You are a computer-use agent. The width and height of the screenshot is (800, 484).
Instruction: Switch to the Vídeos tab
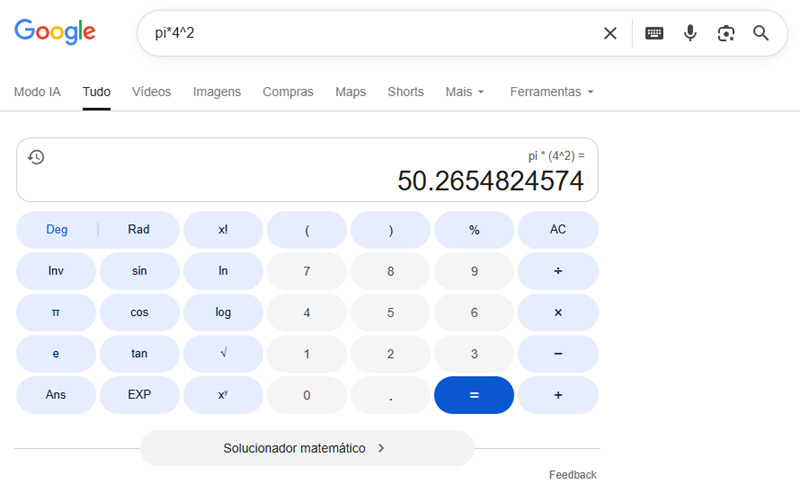pyautogui.click(x=152, y=92)
